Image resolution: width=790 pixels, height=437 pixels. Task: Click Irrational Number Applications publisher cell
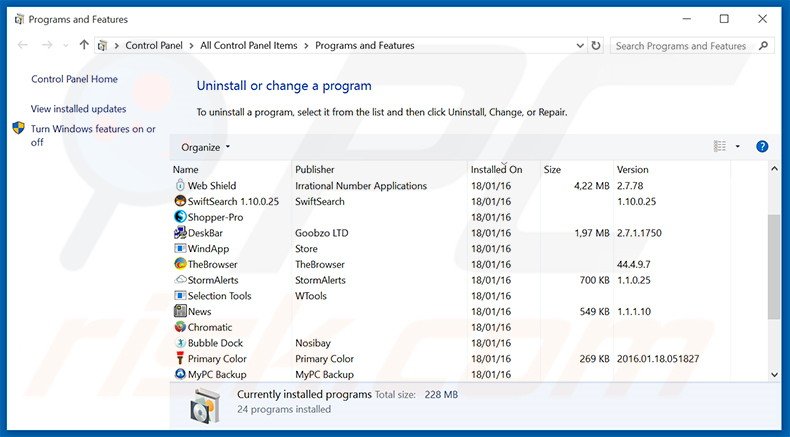pyautogui.click(x=361, y=185)
